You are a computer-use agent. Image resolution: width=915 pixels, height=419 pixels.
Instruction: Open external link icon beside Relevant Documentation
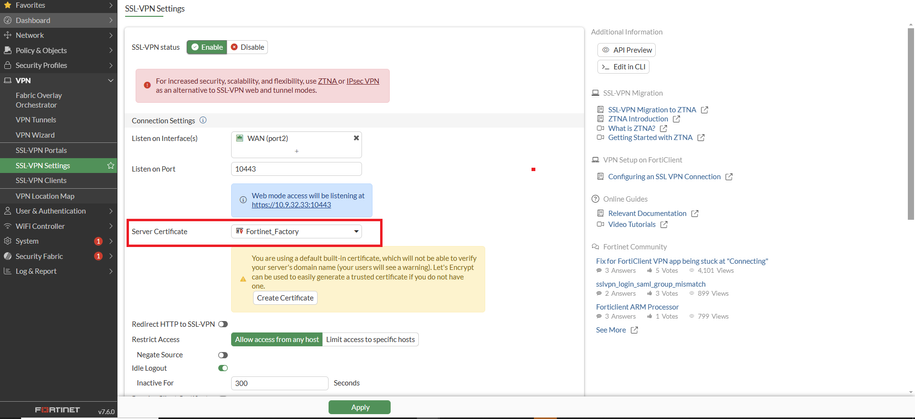694,214
